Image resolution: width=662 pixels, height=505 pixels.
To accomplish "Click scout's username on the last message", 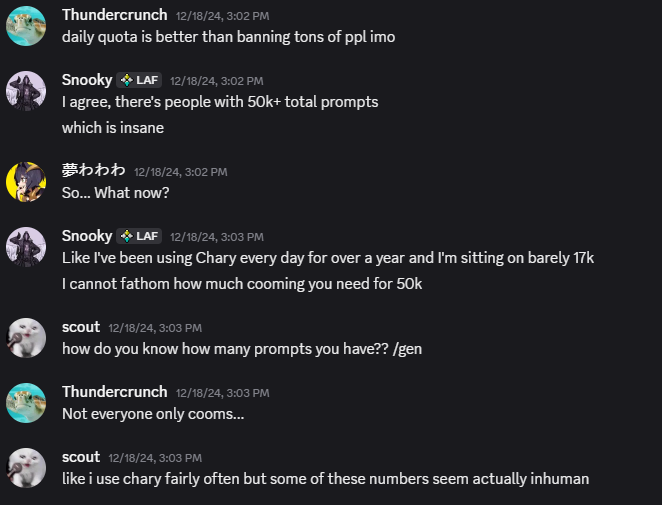I will click(81, 457).
